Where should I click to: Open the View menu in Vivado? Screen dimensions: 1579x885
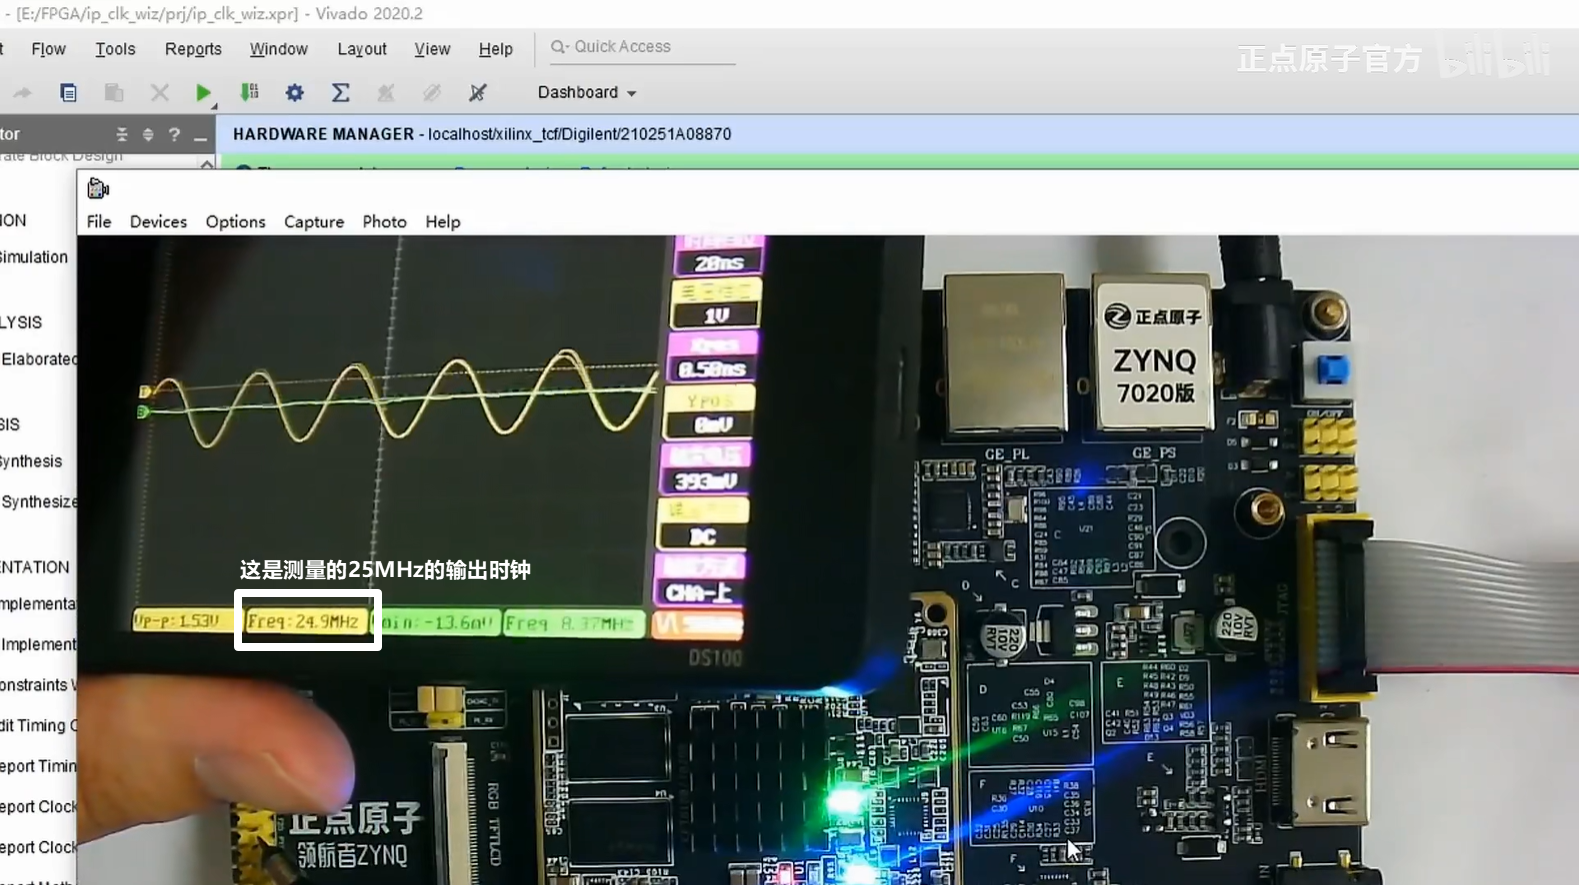(432, 49)
